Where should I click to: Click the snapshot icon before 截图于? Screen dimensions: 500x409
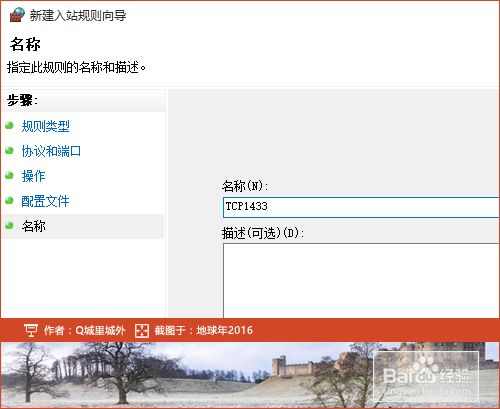click(142, 331)
